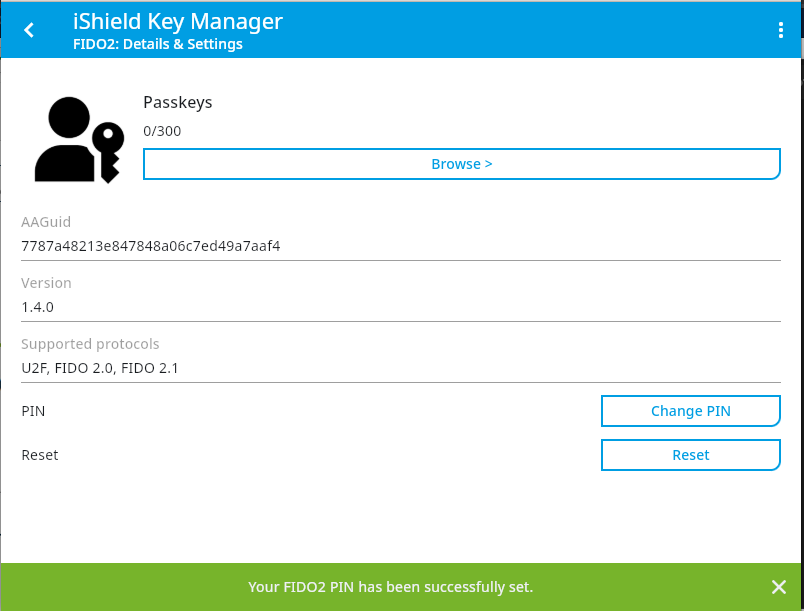Image resolution: width=804 pixels, height=611 pixels.
Task: Click the 0/300 passkey count
Action: [x=162, y=131]
